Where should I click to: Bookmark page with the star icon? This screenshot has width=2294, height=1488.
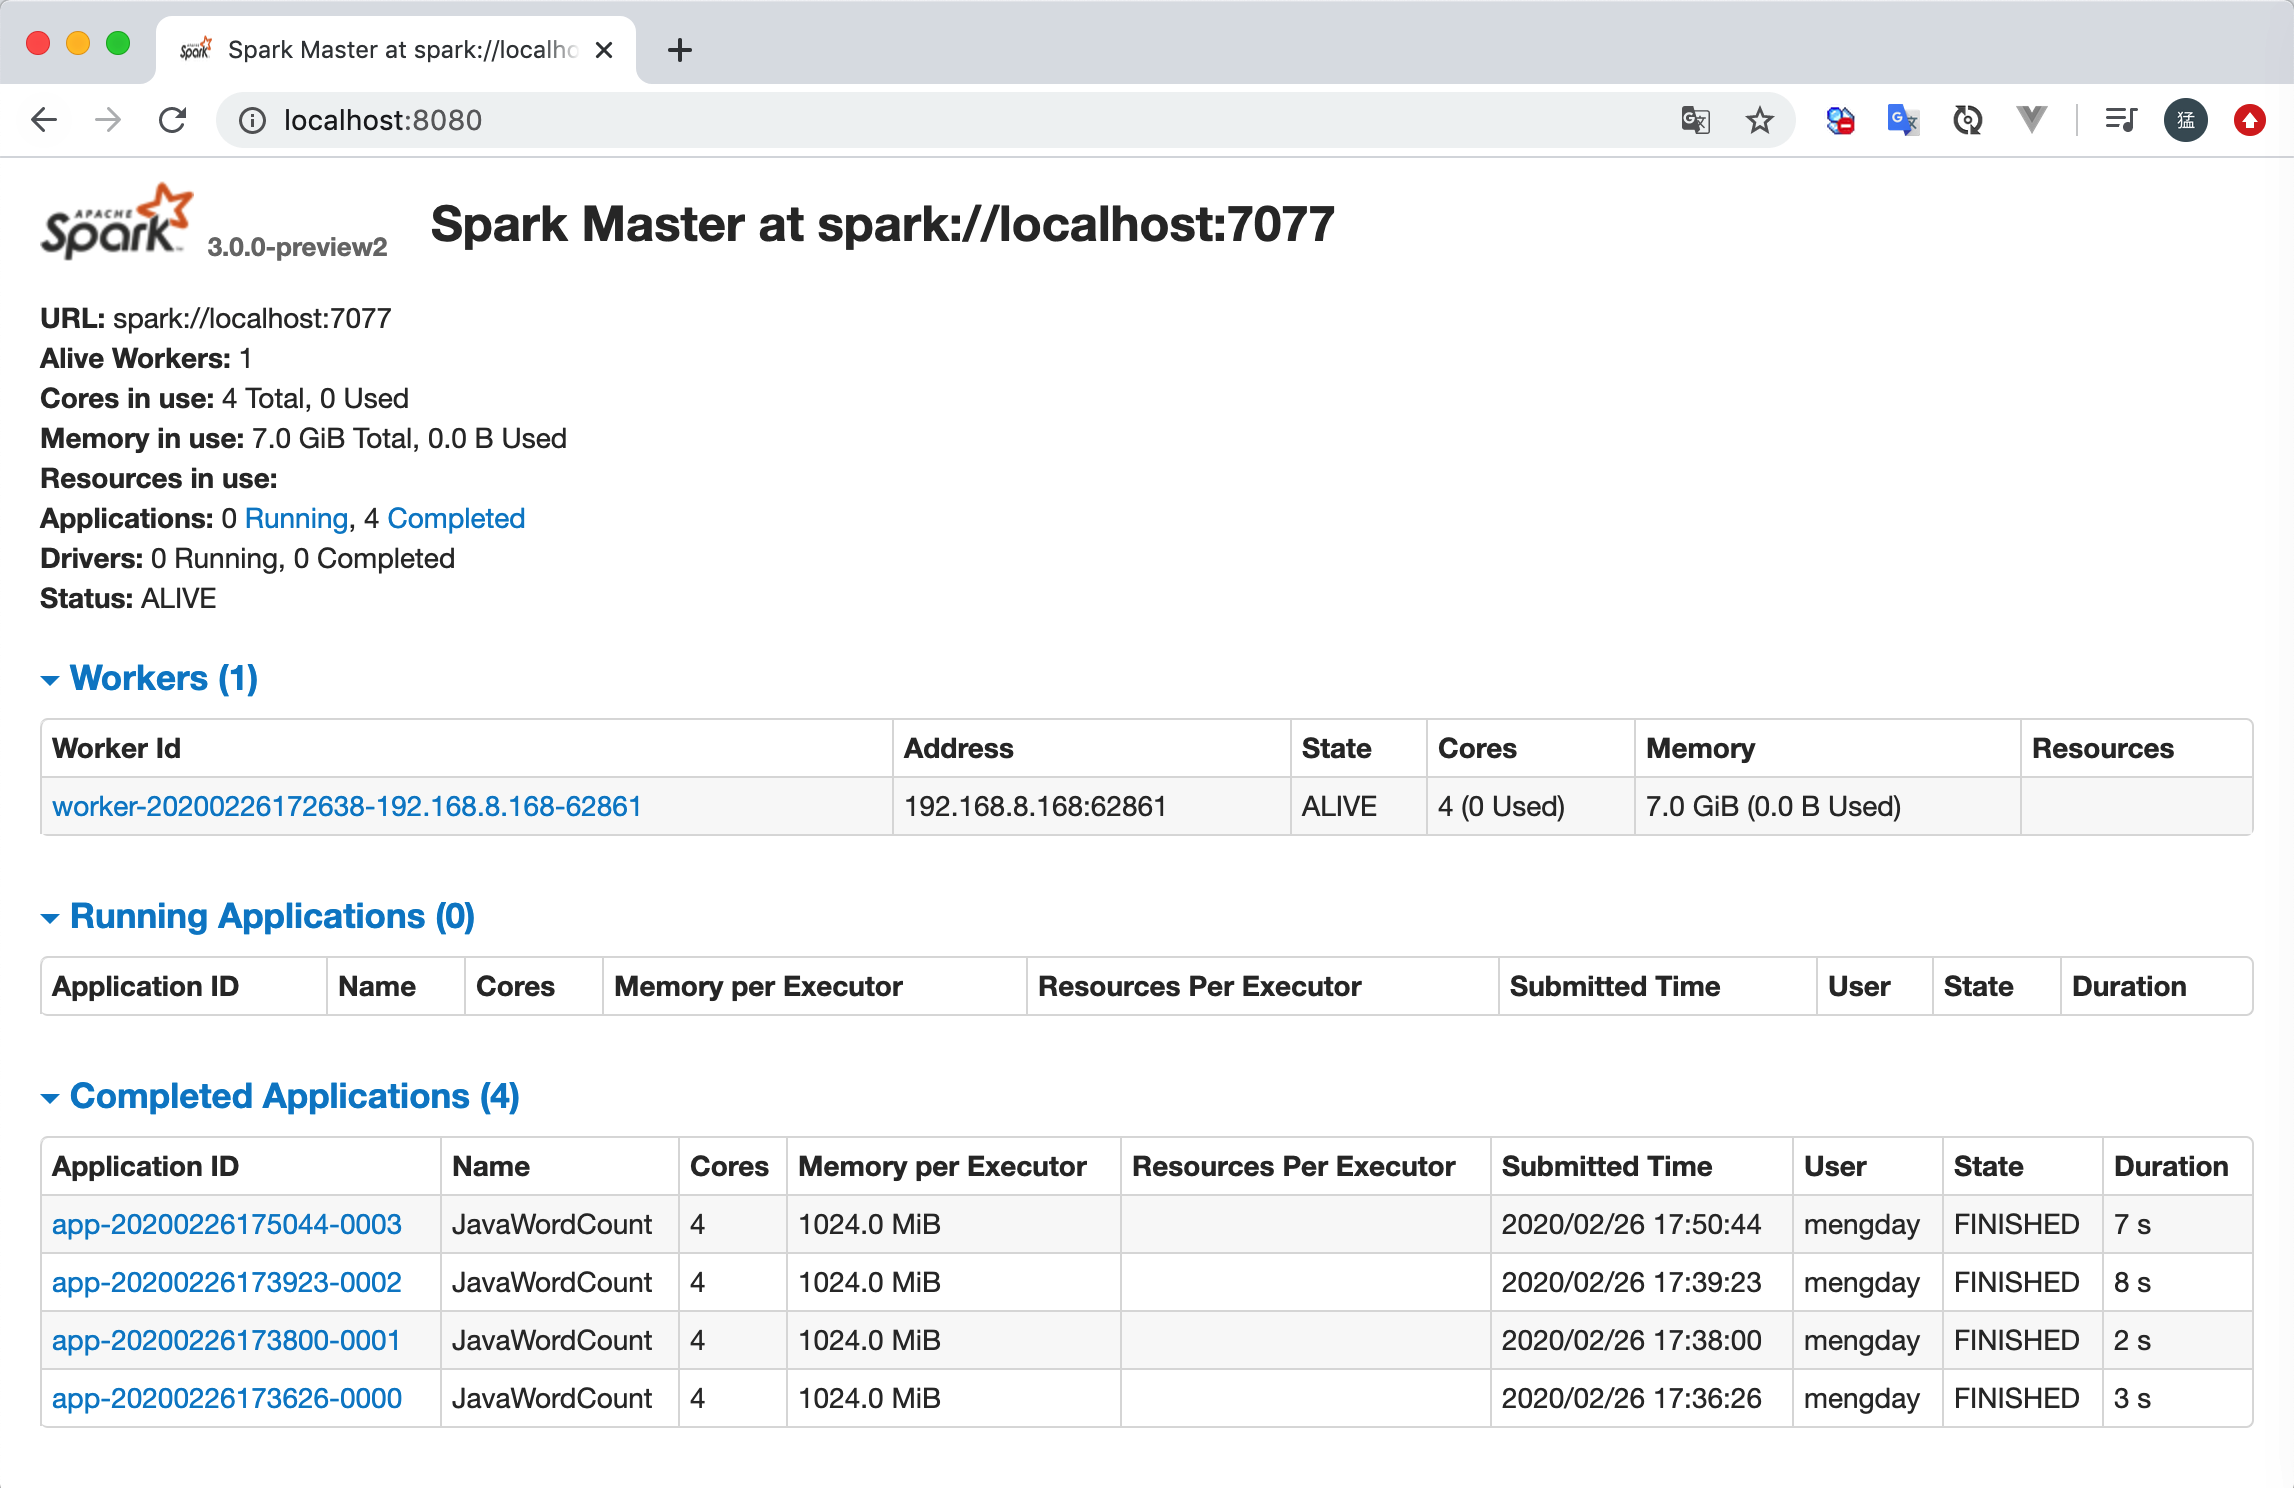coord(1759,120)
